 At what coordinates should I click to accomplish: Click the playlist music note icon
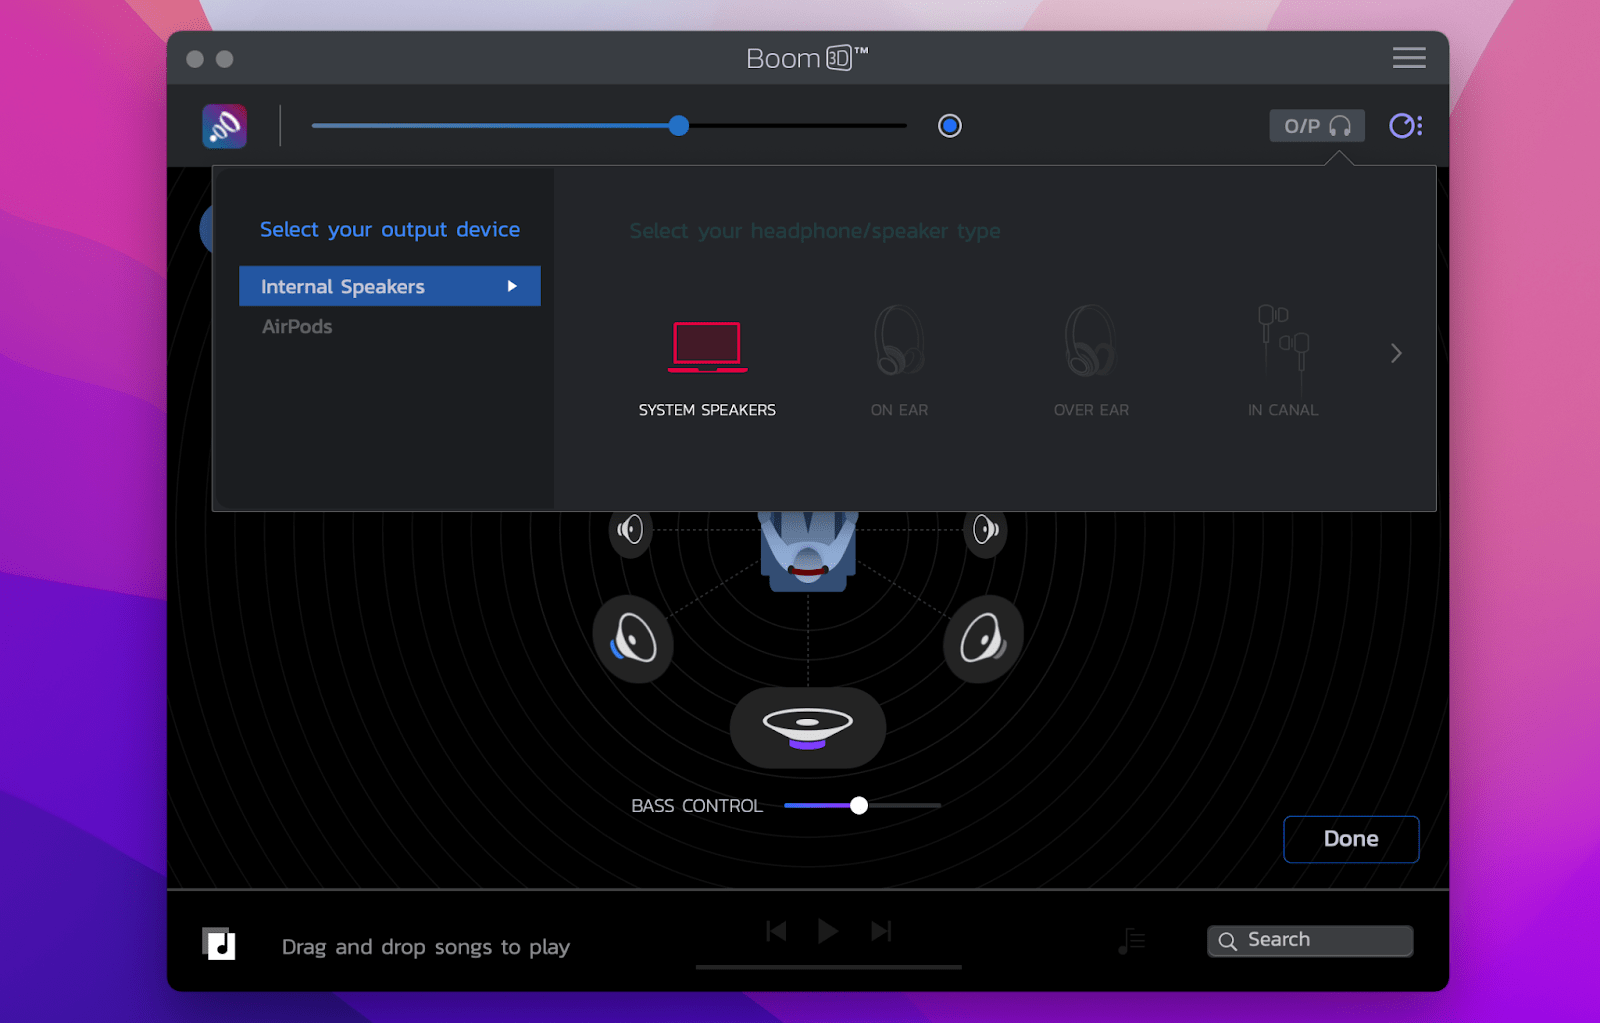coord(1131,940)
